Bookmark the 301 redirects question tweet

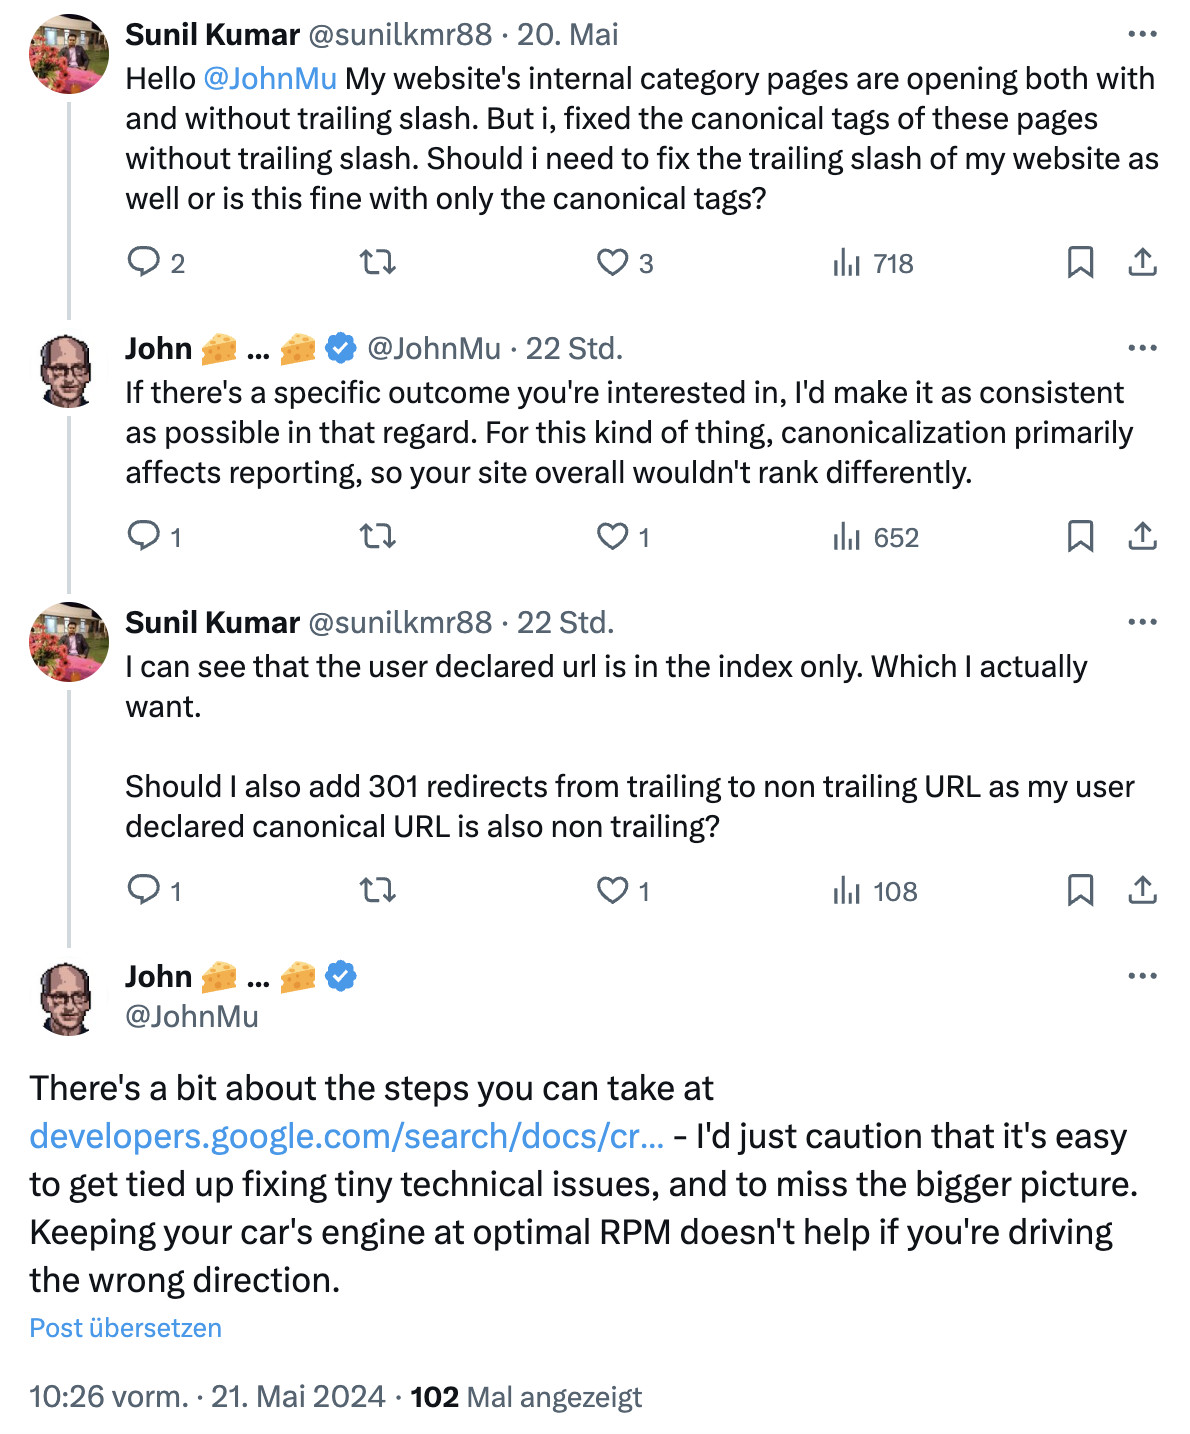tap(1080, 890)
